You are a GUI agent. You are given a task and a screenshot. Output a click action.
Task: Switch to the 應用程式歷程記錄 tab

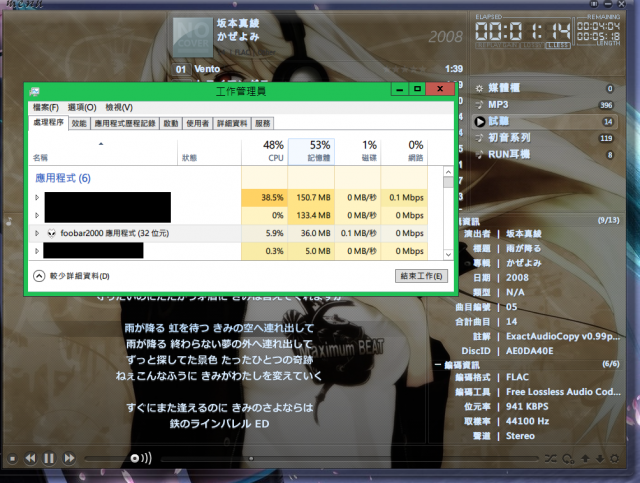125,123
